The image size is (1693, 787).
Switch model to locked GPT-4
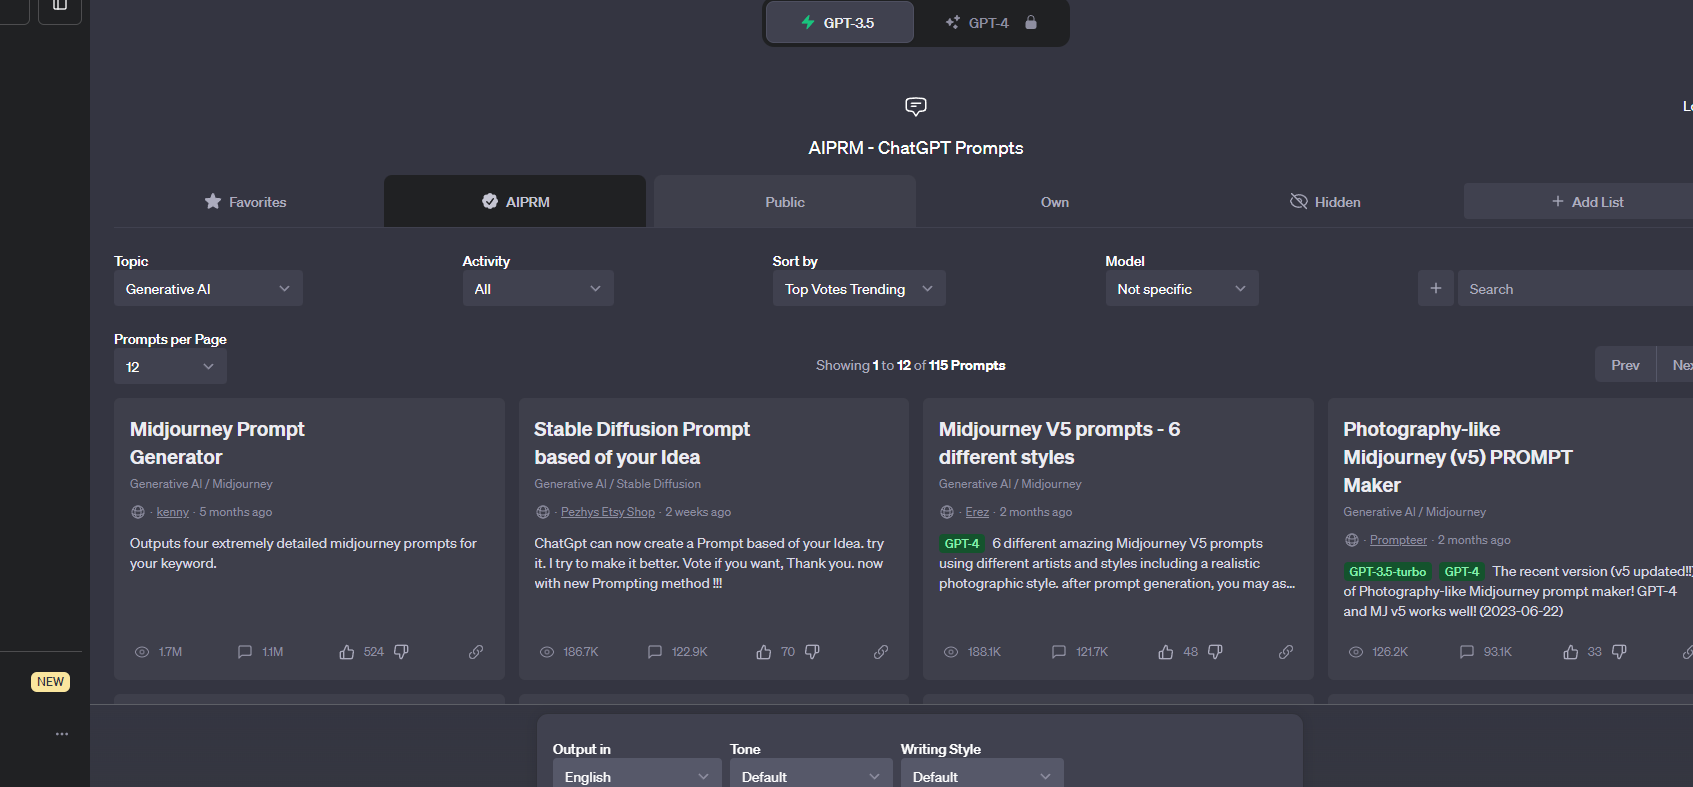(x=991, y=22)
